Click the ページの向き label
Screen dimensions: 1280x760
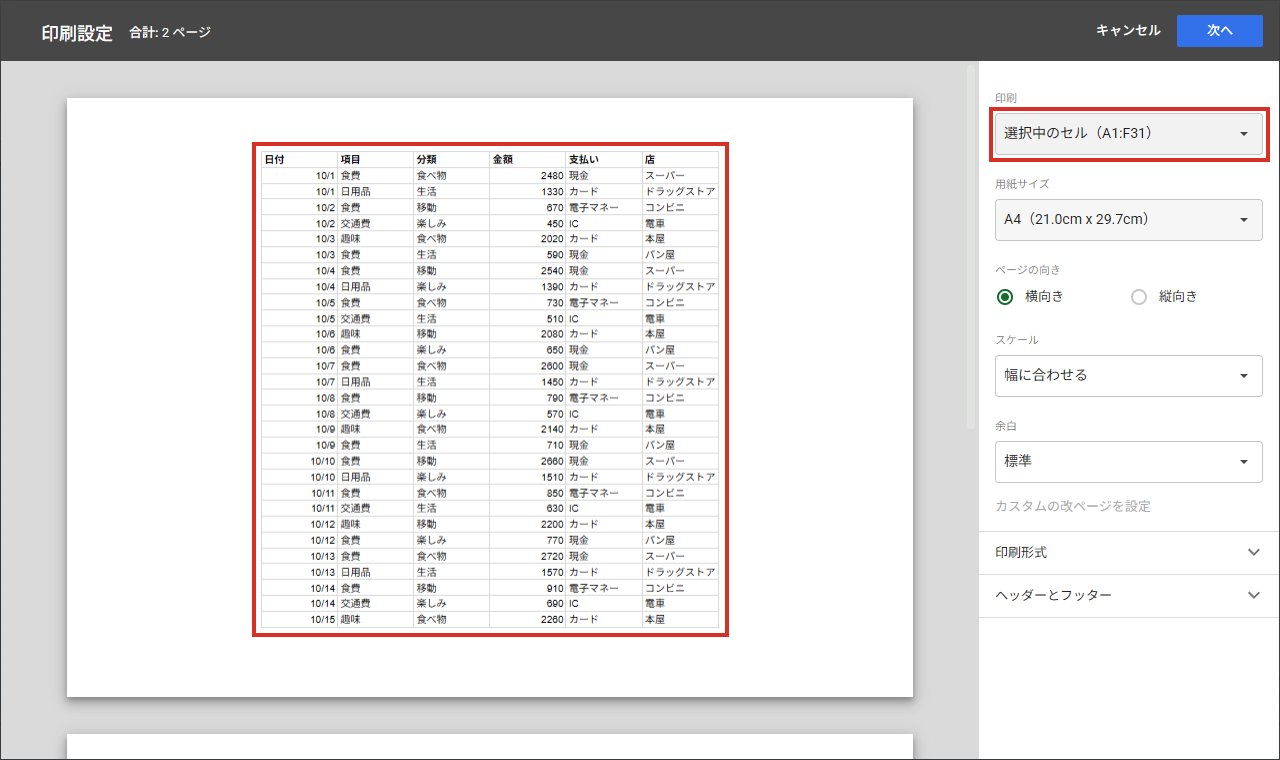pyautogui.click(x=1028, y=270)
